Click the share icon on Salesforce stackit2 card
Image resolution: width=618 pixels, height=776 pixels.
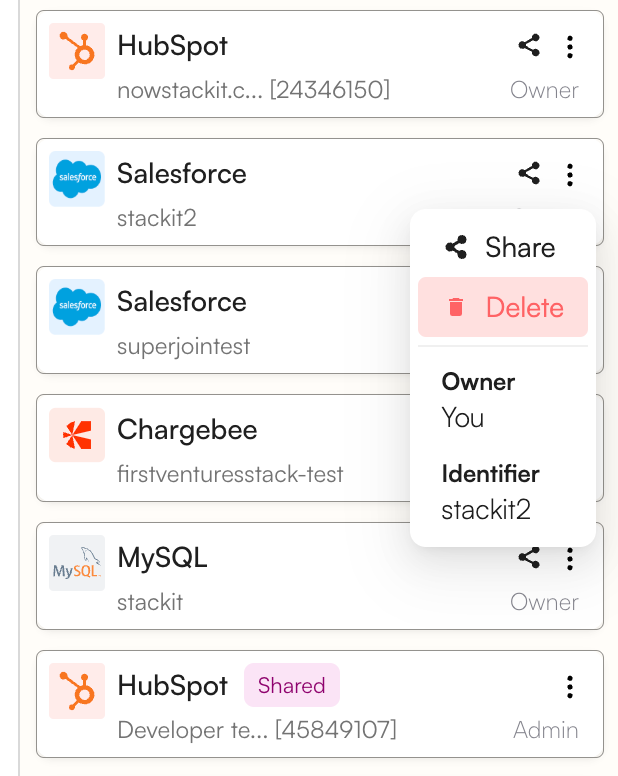point(529,173)
